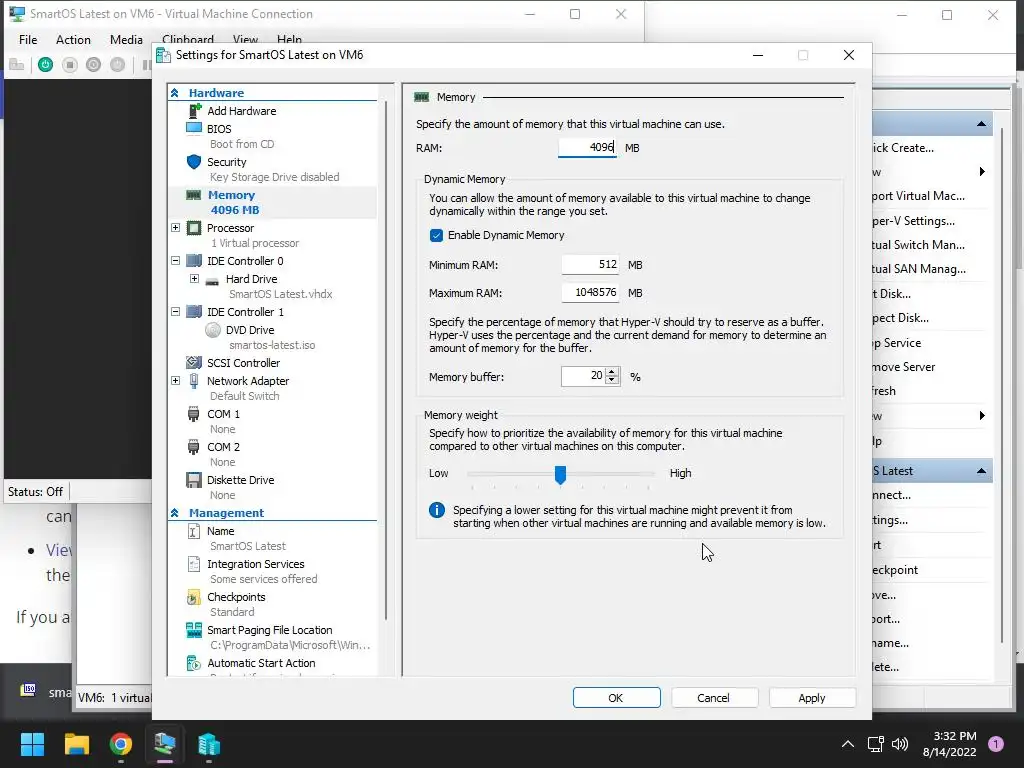Click 'Some services offered' text

click(x=263, y=579)
